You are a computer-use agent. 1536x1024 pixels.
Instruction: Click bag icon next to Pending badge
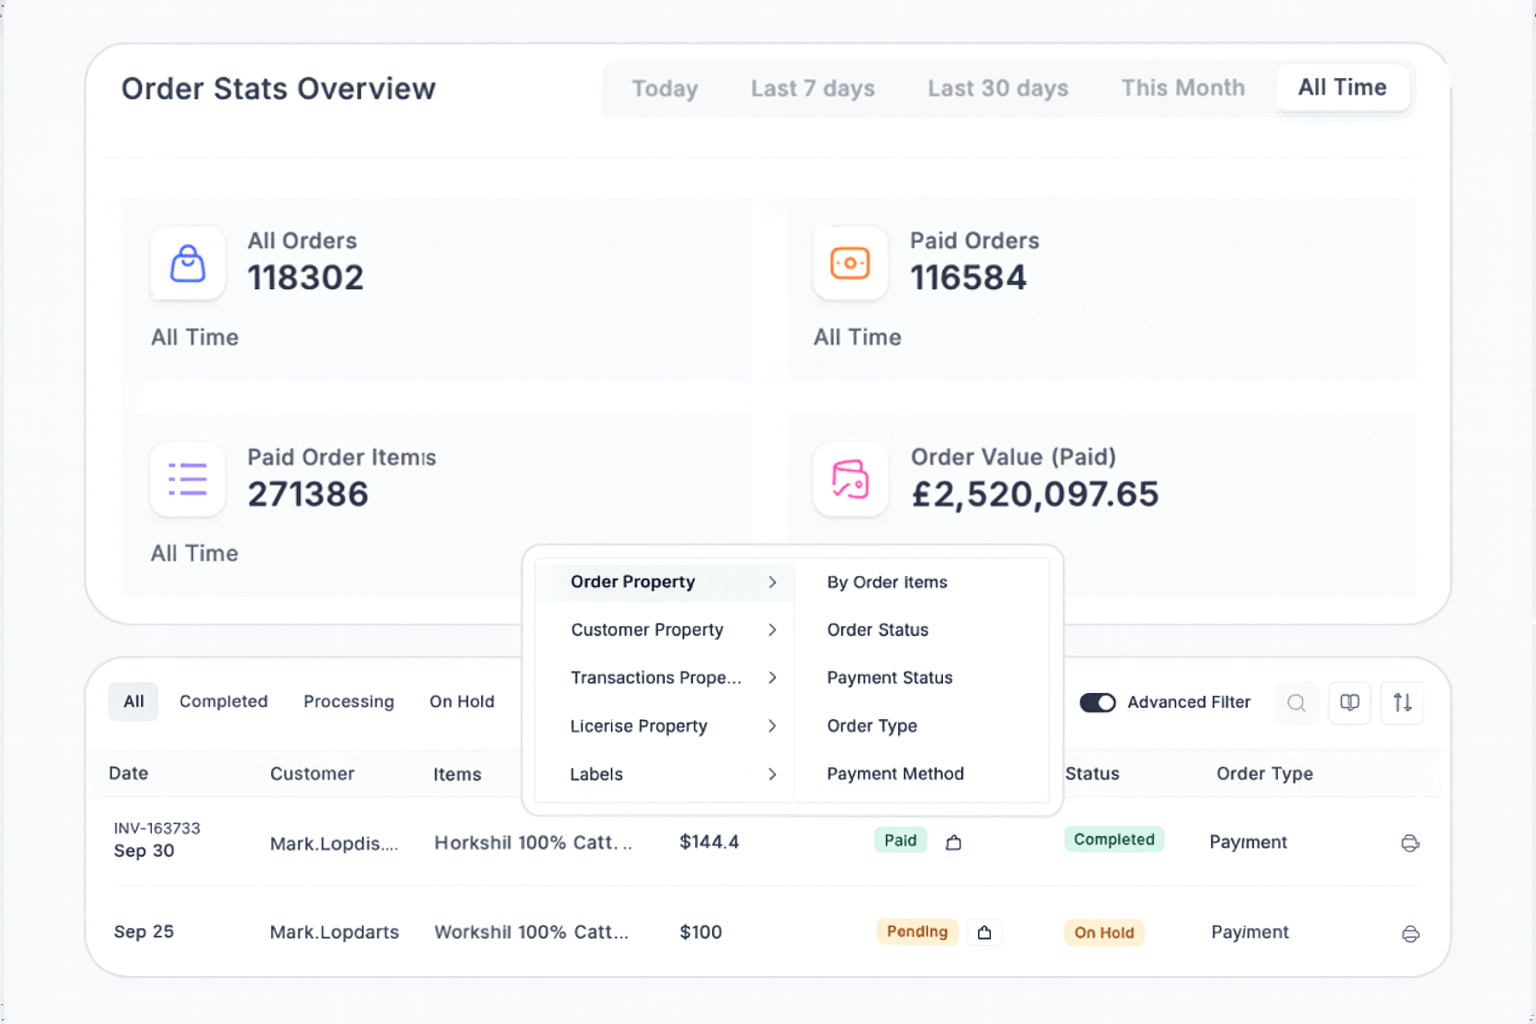(984, 933)
